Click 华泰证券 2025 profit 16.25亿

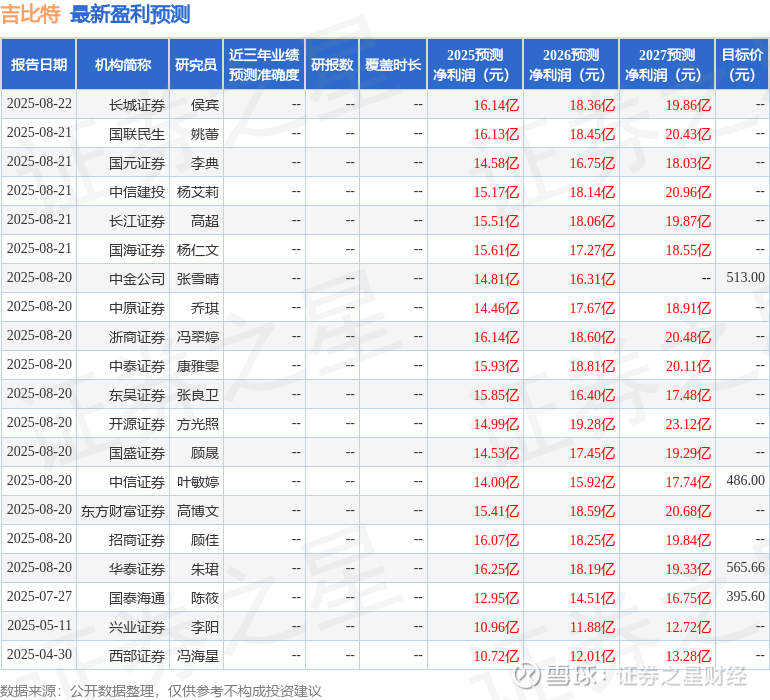coord(496,569)
